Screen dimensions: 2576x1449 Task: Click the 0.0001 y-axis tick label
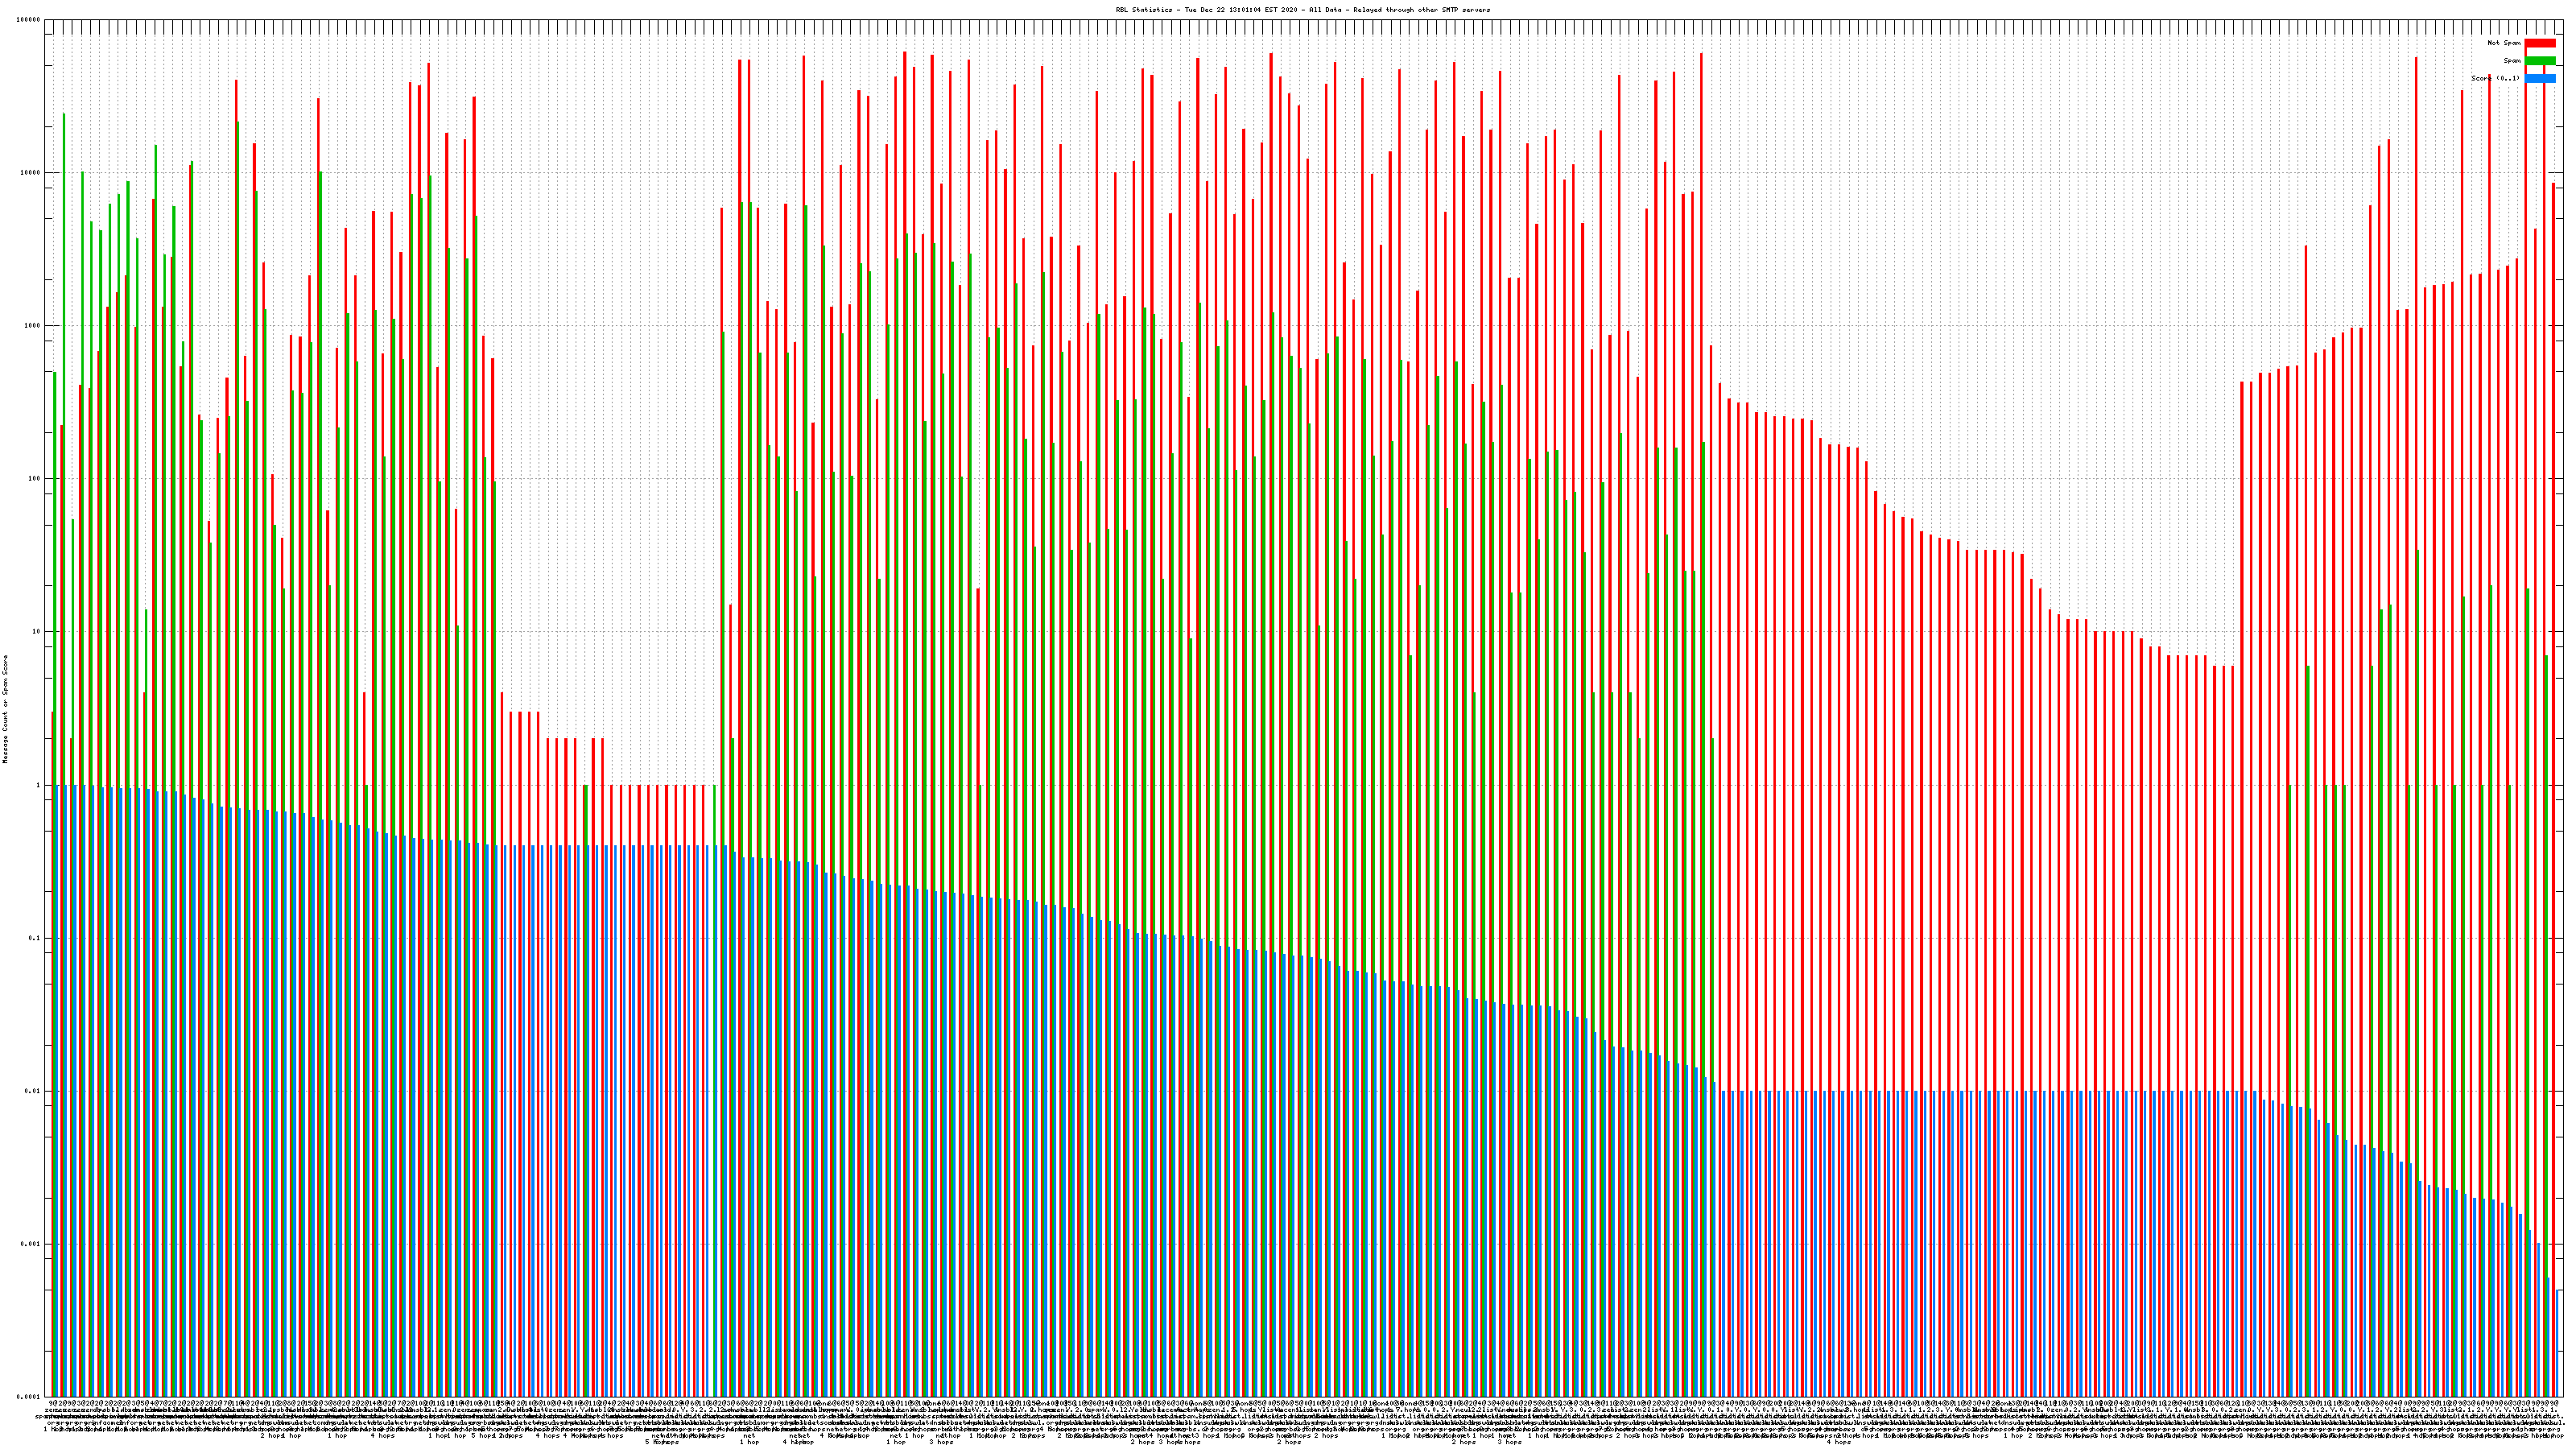tap(29, 1397)
